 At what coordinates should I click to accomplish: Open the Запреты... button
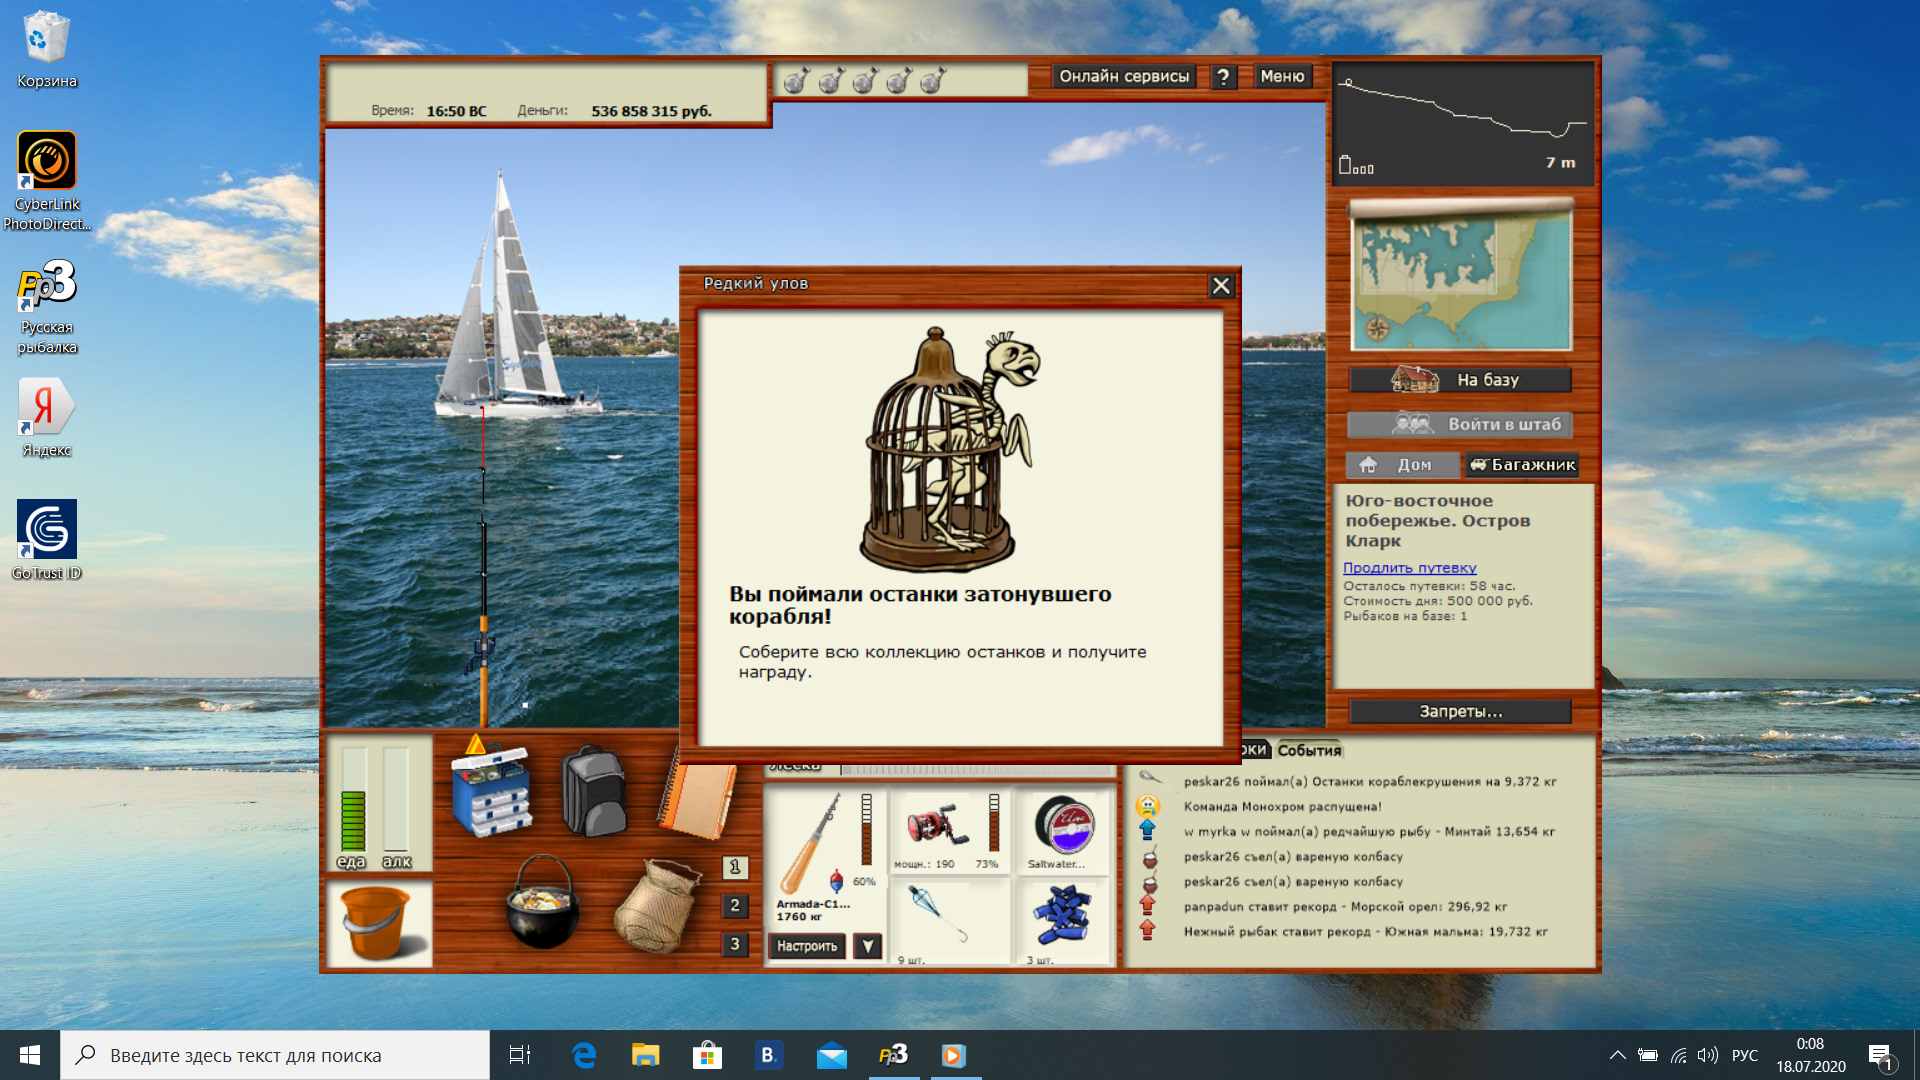coord(1460,712)
